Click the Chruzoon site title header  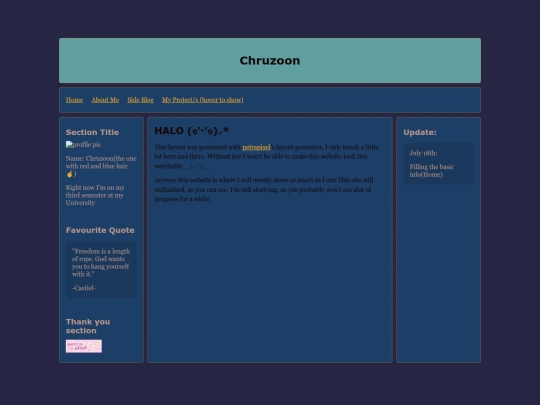pos(270,61)
